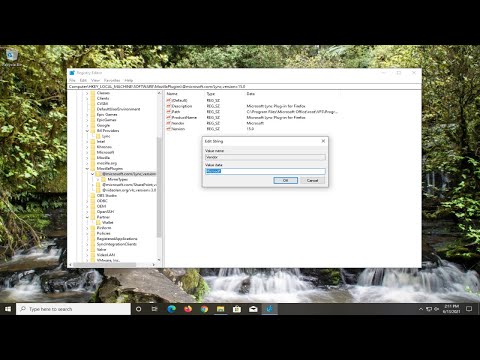The width and height of the screenshot is (480, 360).
Task: Click the ProductName value string icon
Action: tap(169, 117)
